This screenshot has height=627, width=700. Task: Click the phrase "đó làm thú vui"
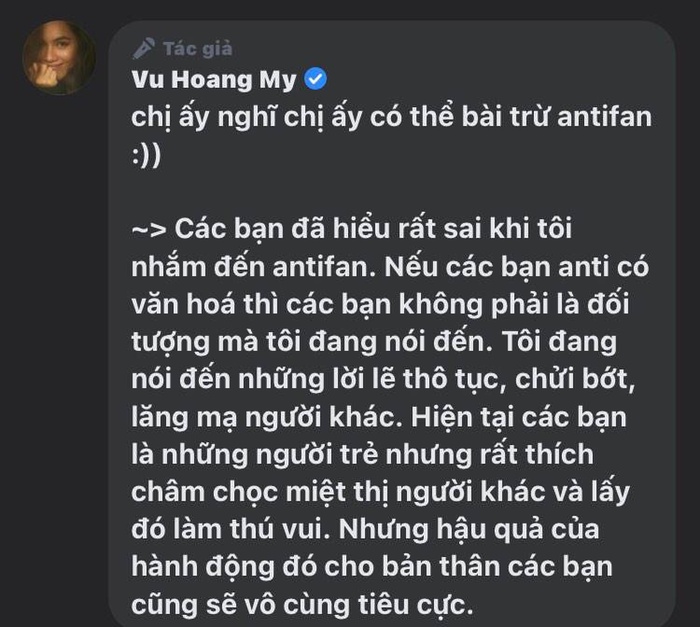click(230, 530)
